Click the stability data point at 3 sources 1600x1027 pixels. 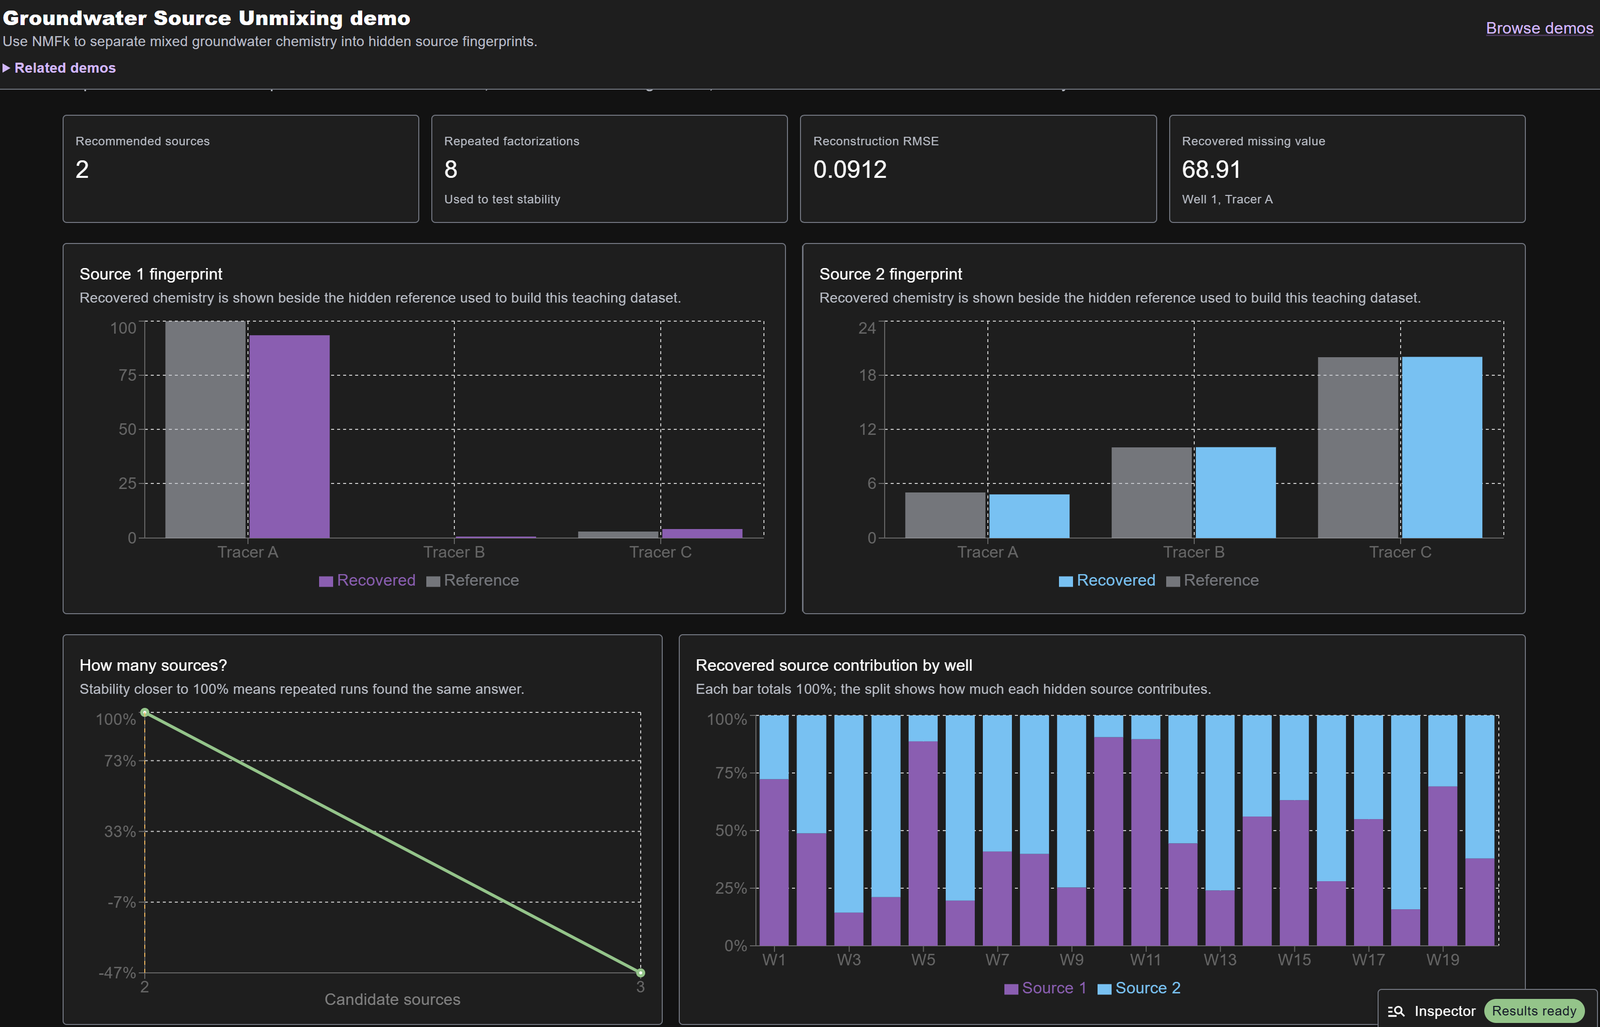coord(641,972)
